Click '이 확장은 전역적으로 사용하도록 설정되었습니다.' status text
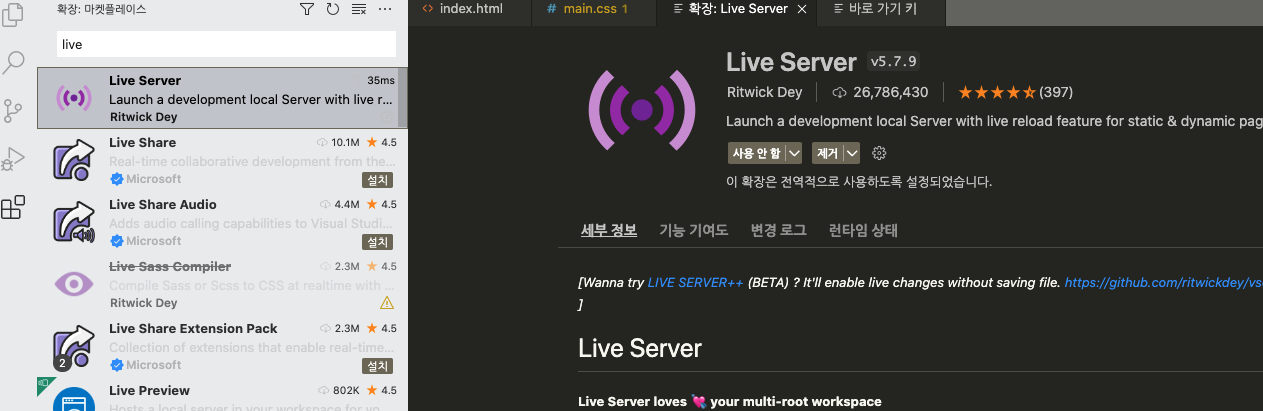Viewport: 1263px width, 411px height. pos(859,182)
